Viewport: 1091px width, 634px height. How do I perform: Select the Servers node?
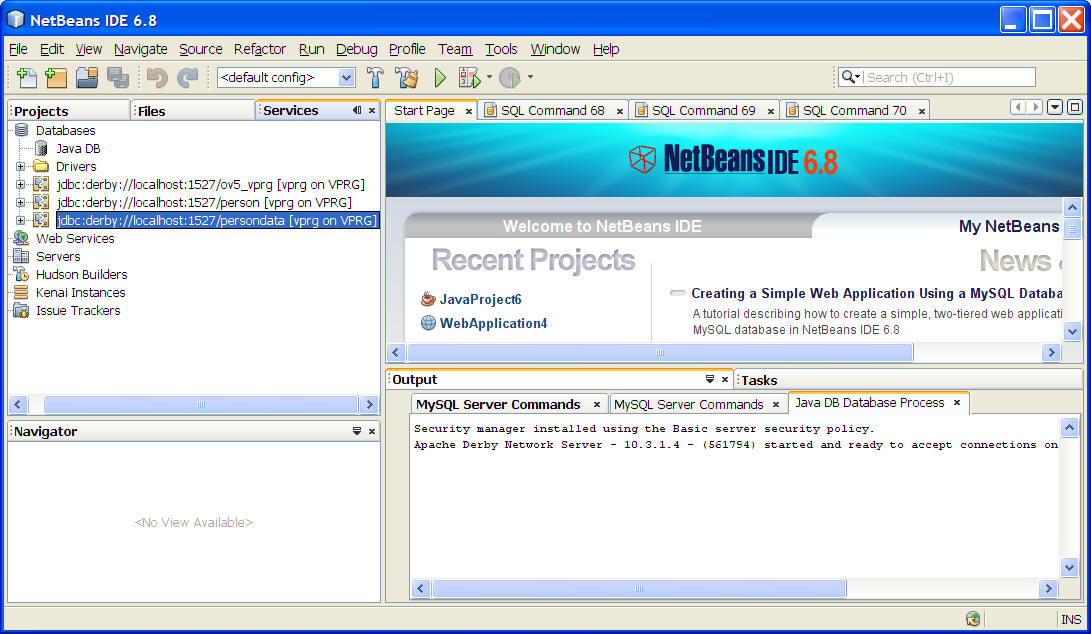click(x=58, y=257)
